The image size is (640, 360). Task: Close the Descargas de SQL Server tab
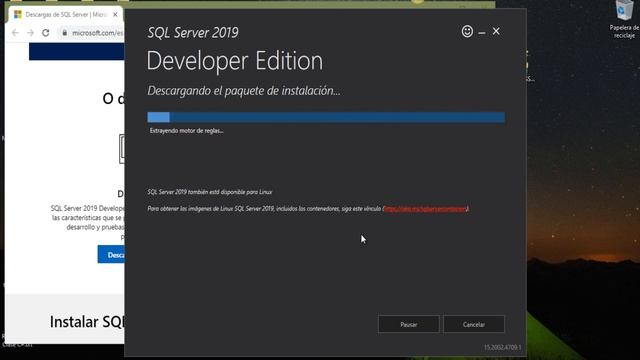tap(115, 15)
